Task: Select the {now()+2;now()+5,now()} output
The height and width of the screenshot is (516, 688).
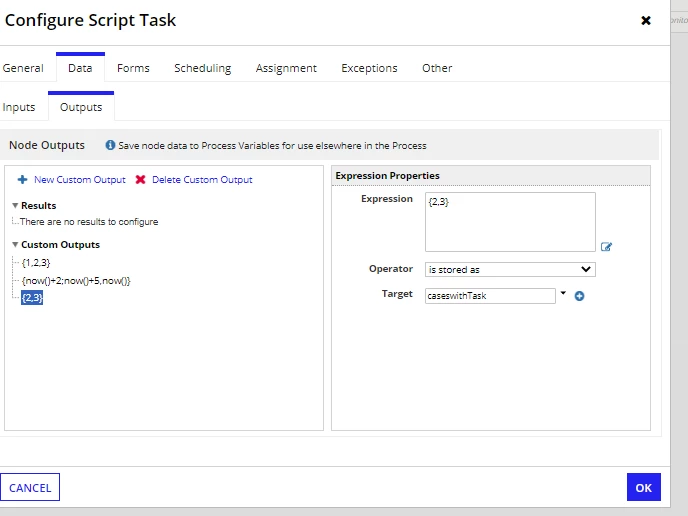Action: click(x=76, y=280)
